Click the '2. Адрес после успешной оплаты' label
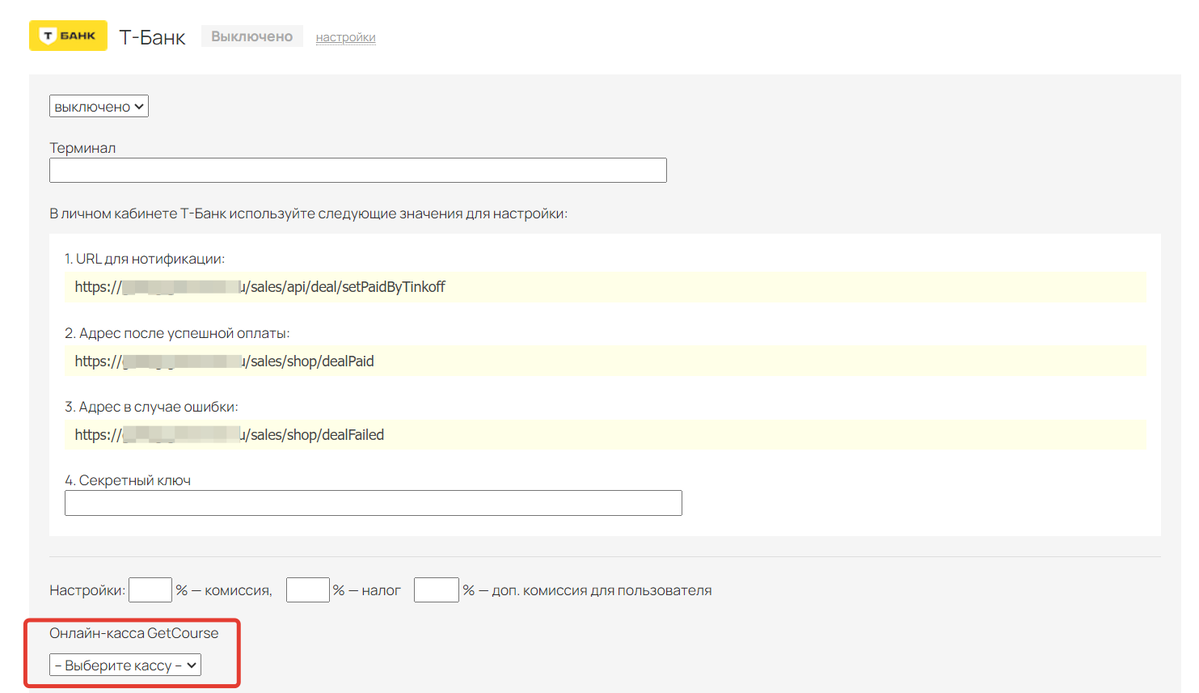 (x=177, y=333)
